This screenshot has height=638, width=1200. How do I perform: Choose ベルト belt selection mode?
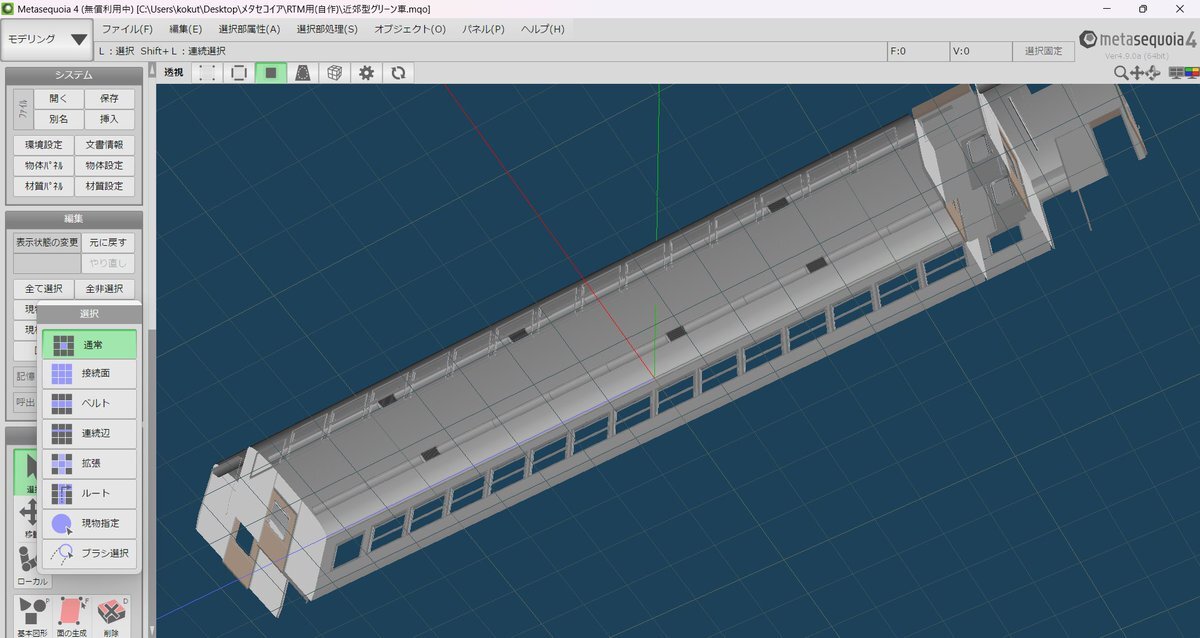point(89,404)
